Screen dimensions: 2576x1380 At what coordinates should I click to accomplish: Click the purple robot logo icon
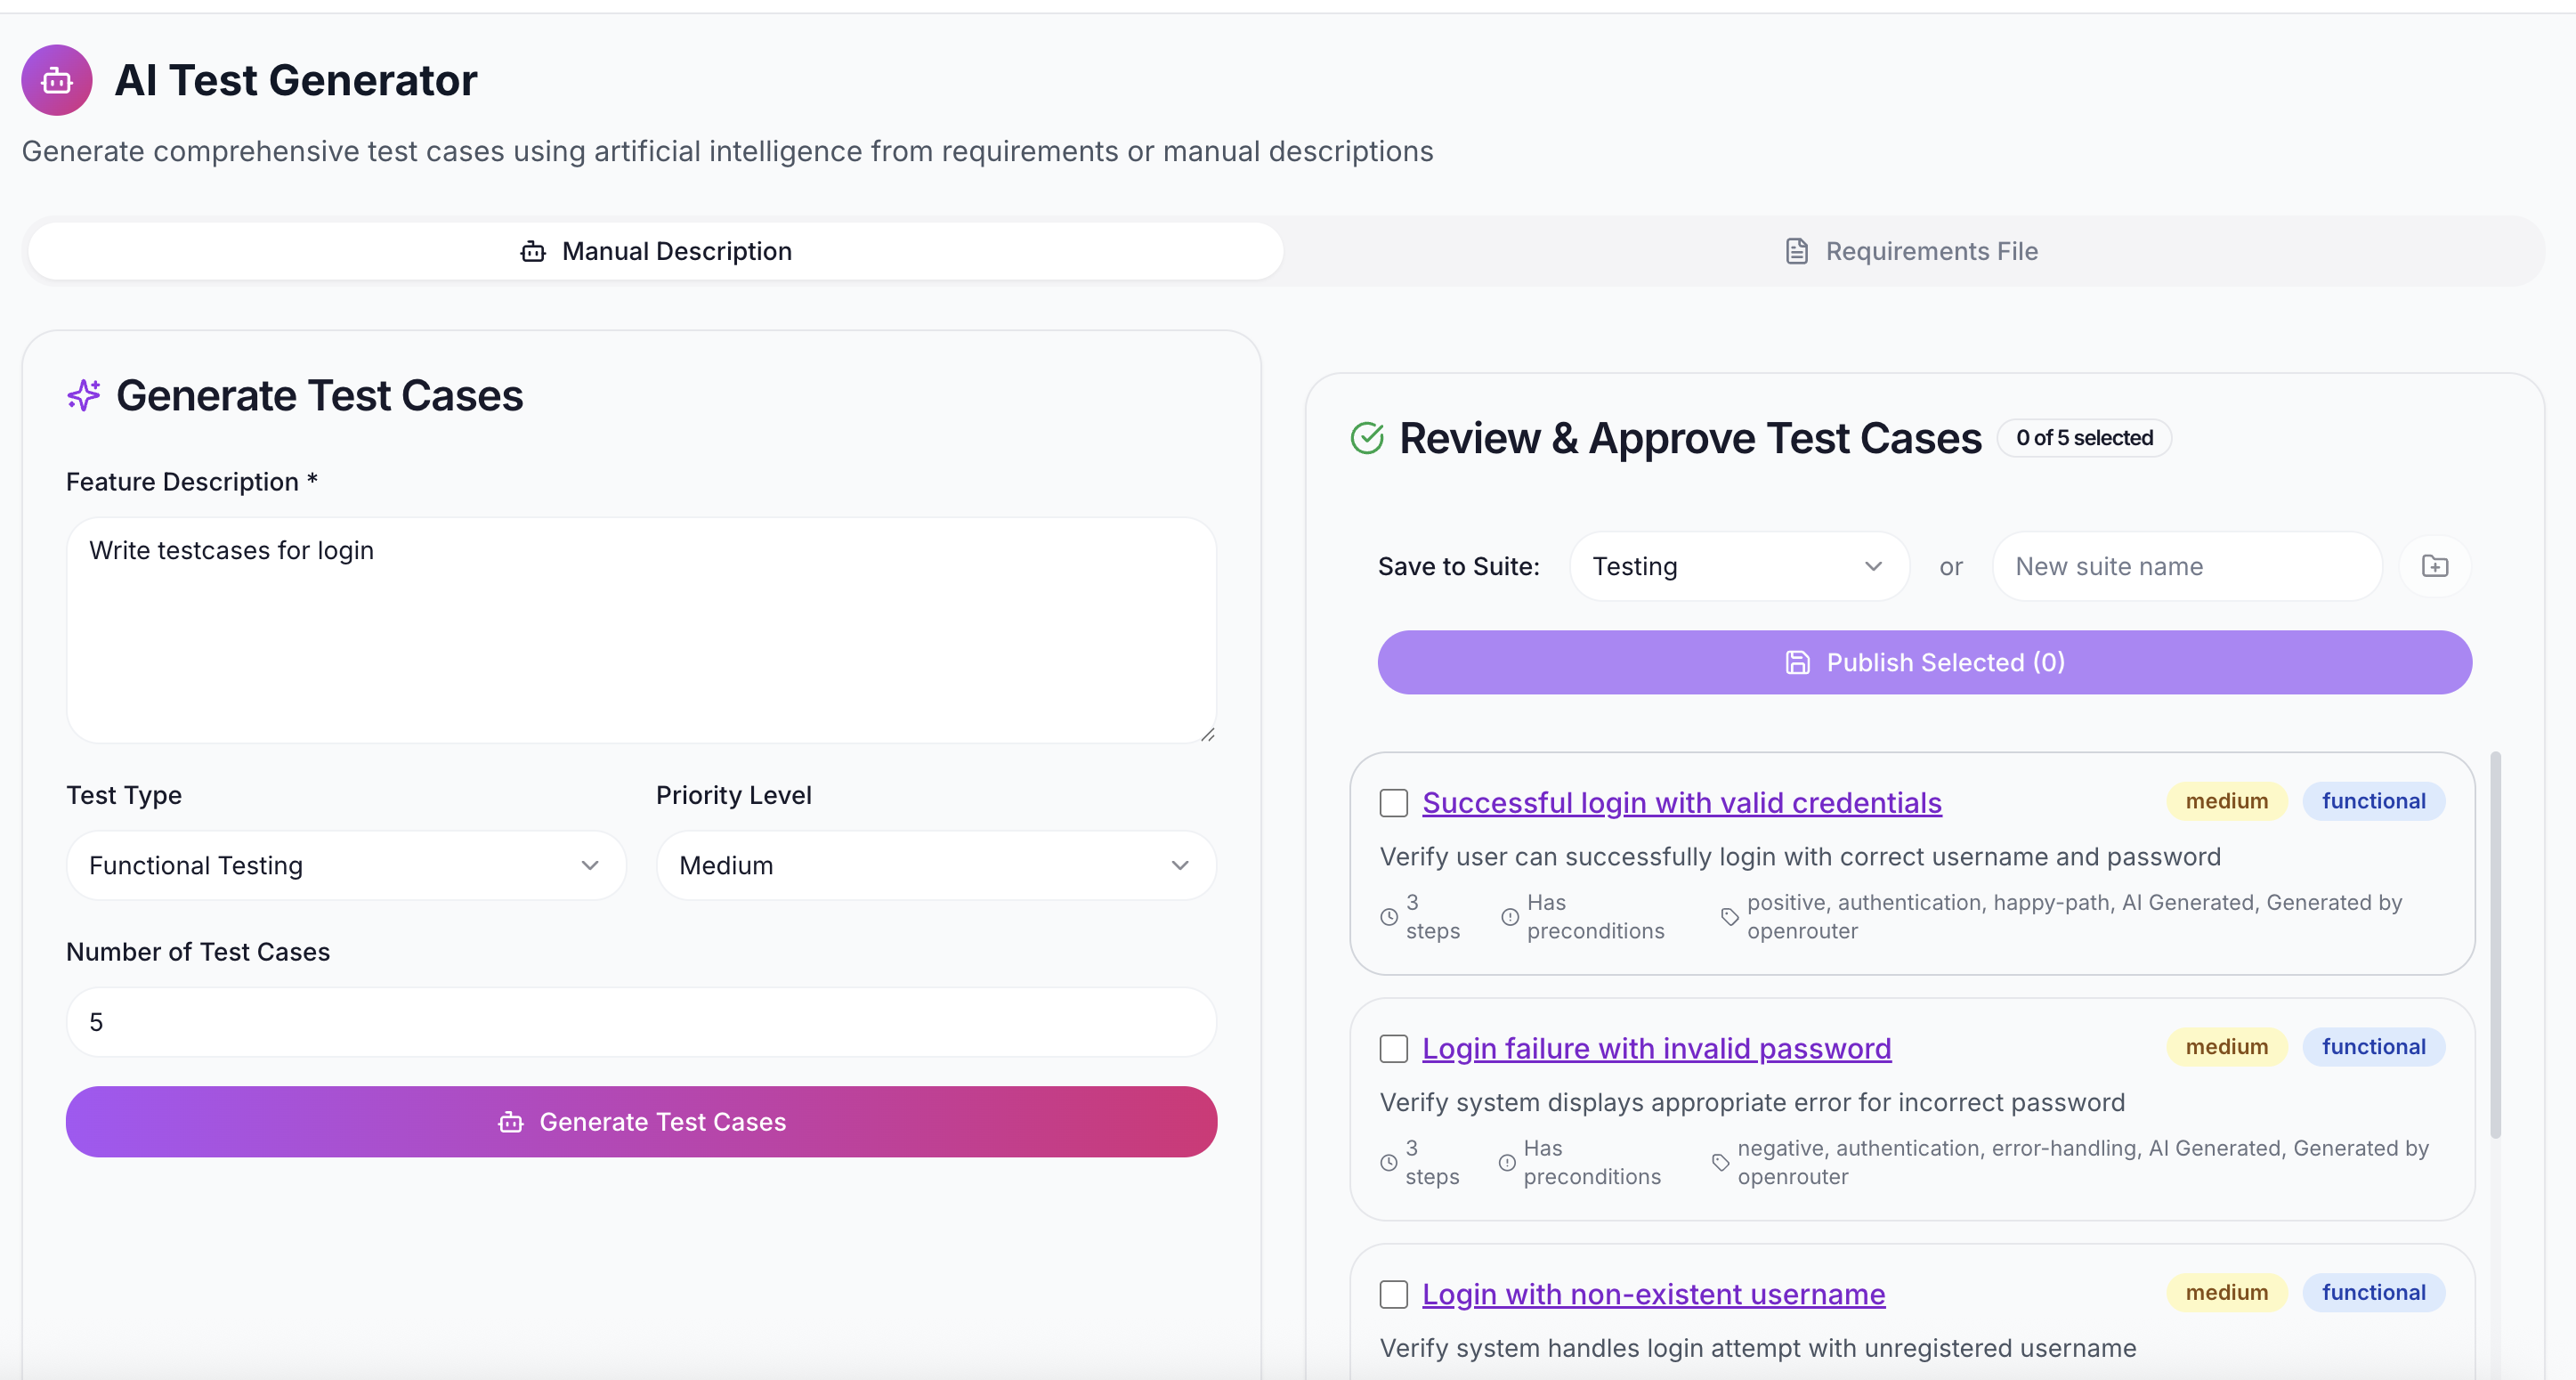coord(57,80)
